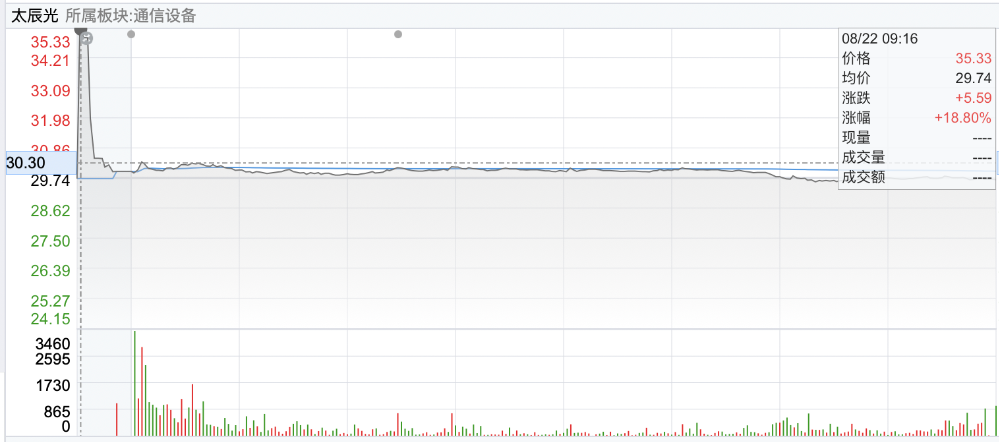Click the gray dot marker above the opening gridline
Viewport: 999px width, 442px height.
(x=131, y=34)
